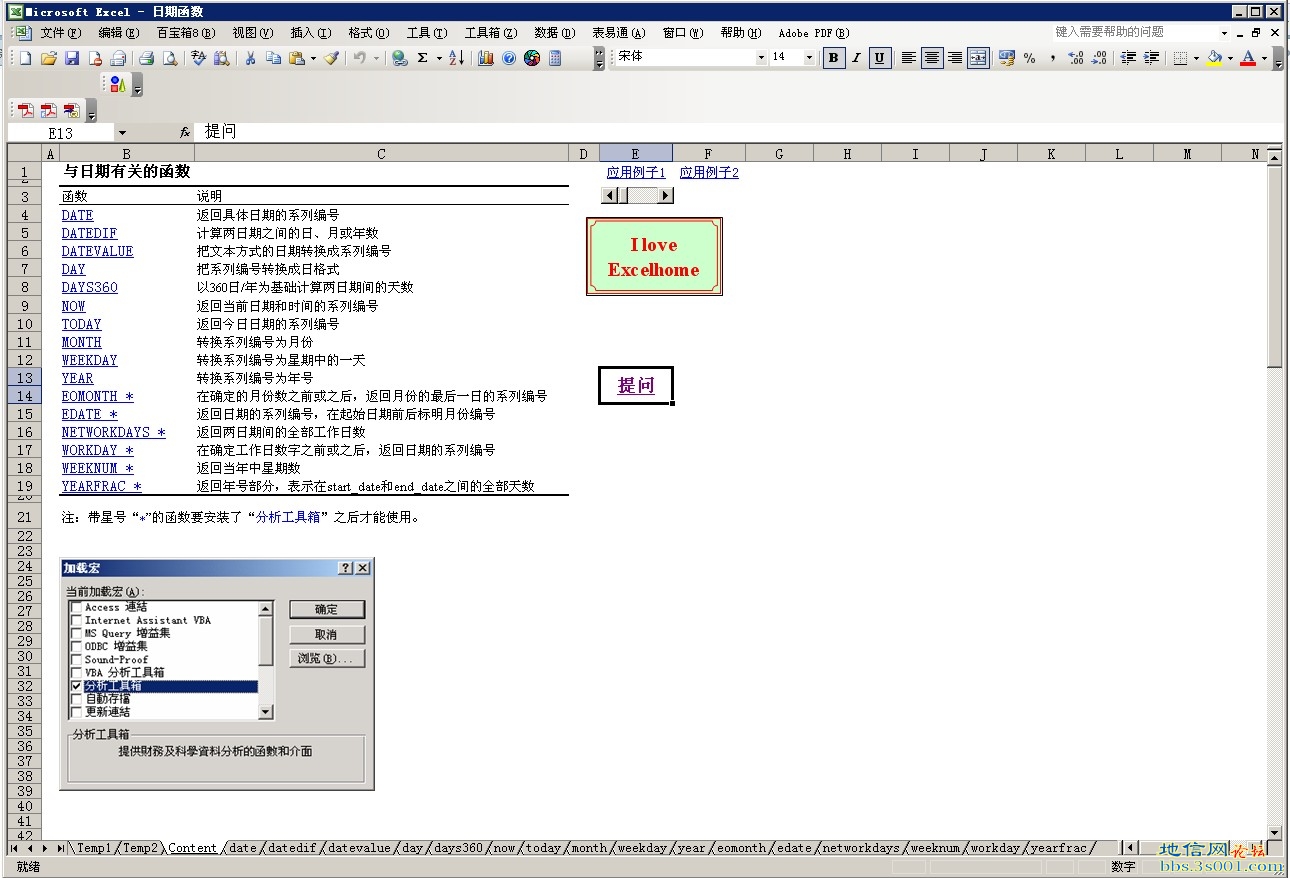This screenshot has width=1290, height=878.
Task: Follow the DATEVALUE function link
Action: (97, 251)
